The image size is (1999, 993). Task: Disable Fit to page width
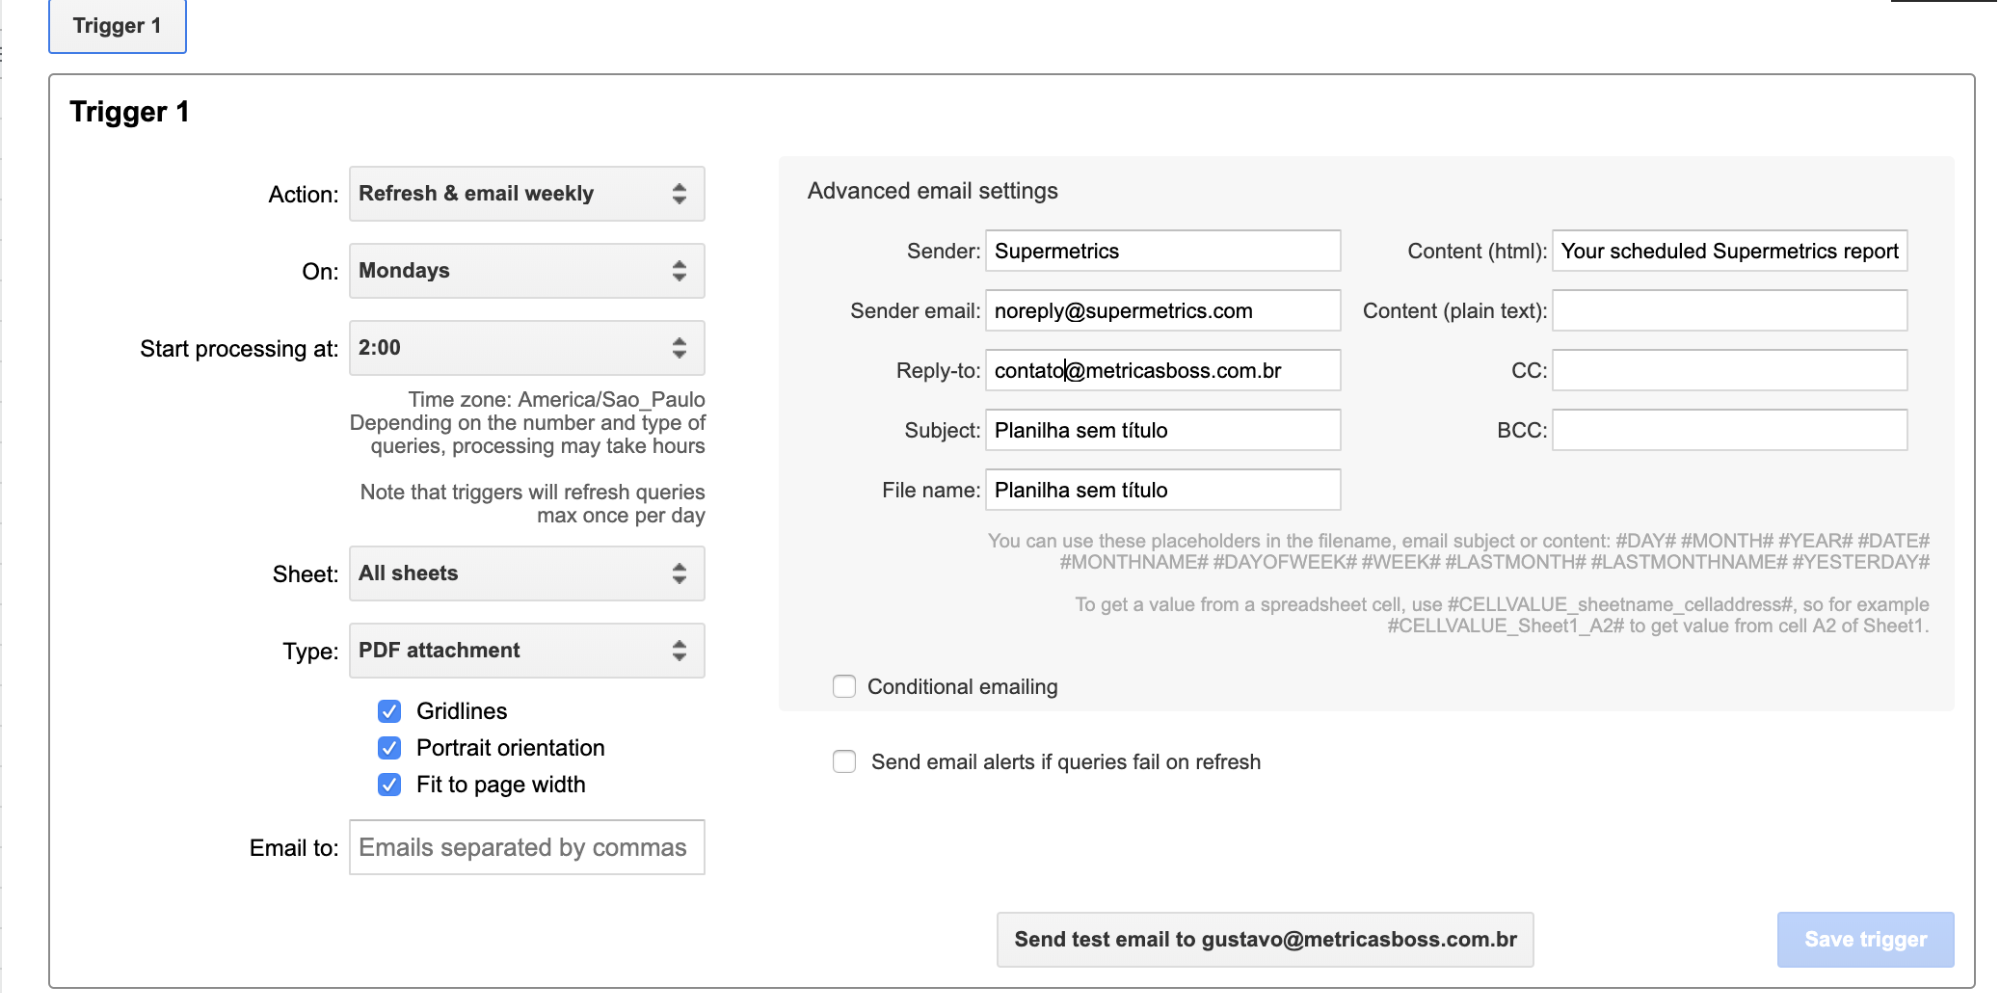[390, 785]
